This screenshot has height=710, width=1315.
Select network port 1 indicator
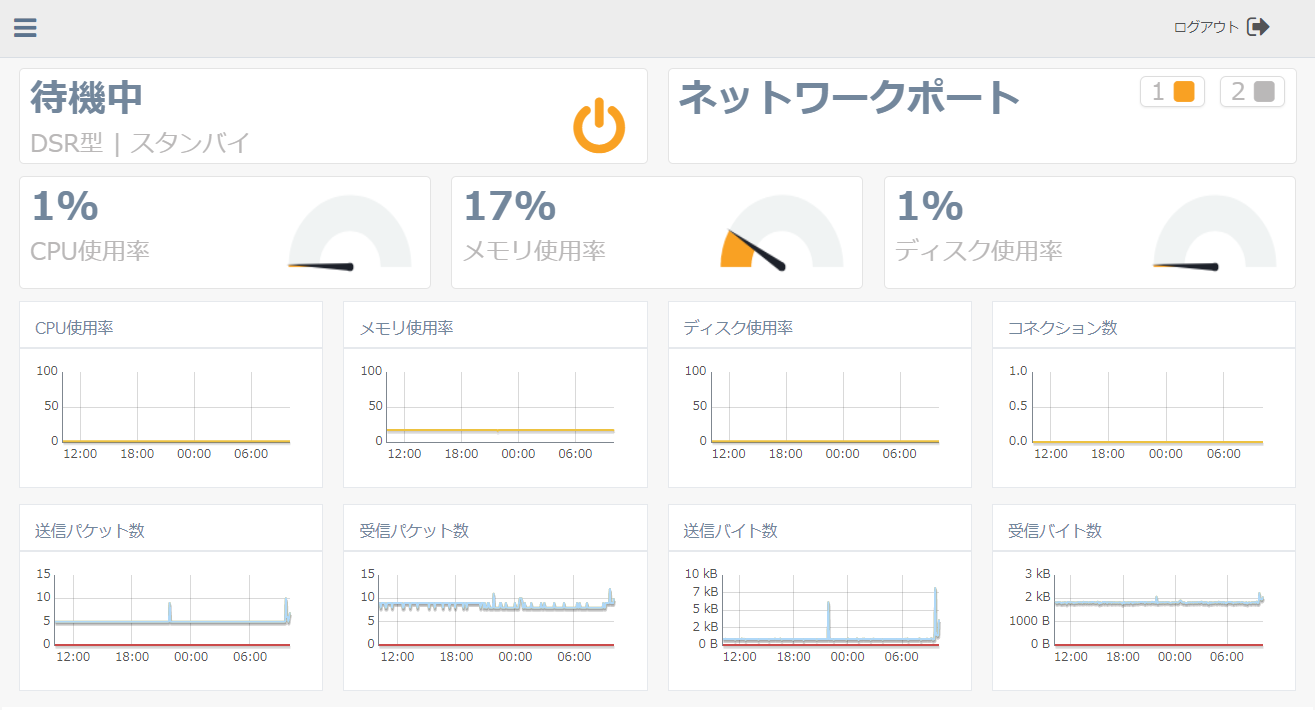pos(1173,92)
